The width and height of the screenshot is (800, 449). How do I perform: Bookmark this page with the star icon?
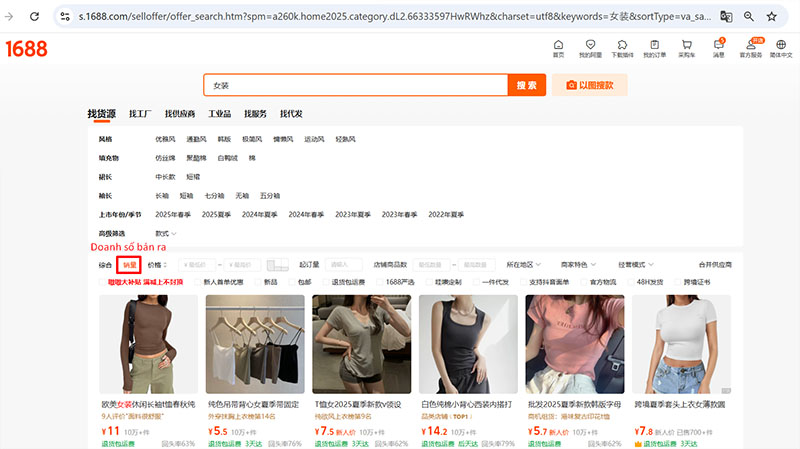point(771,17)
